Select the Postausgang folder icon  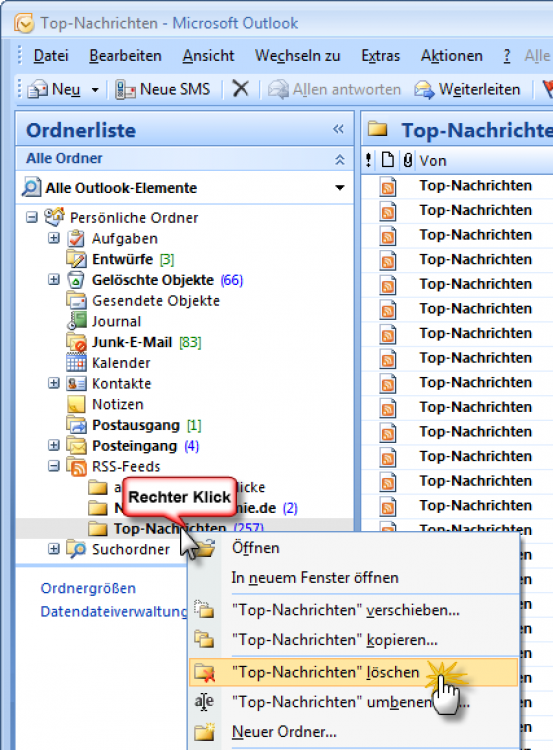coord(76,425)
